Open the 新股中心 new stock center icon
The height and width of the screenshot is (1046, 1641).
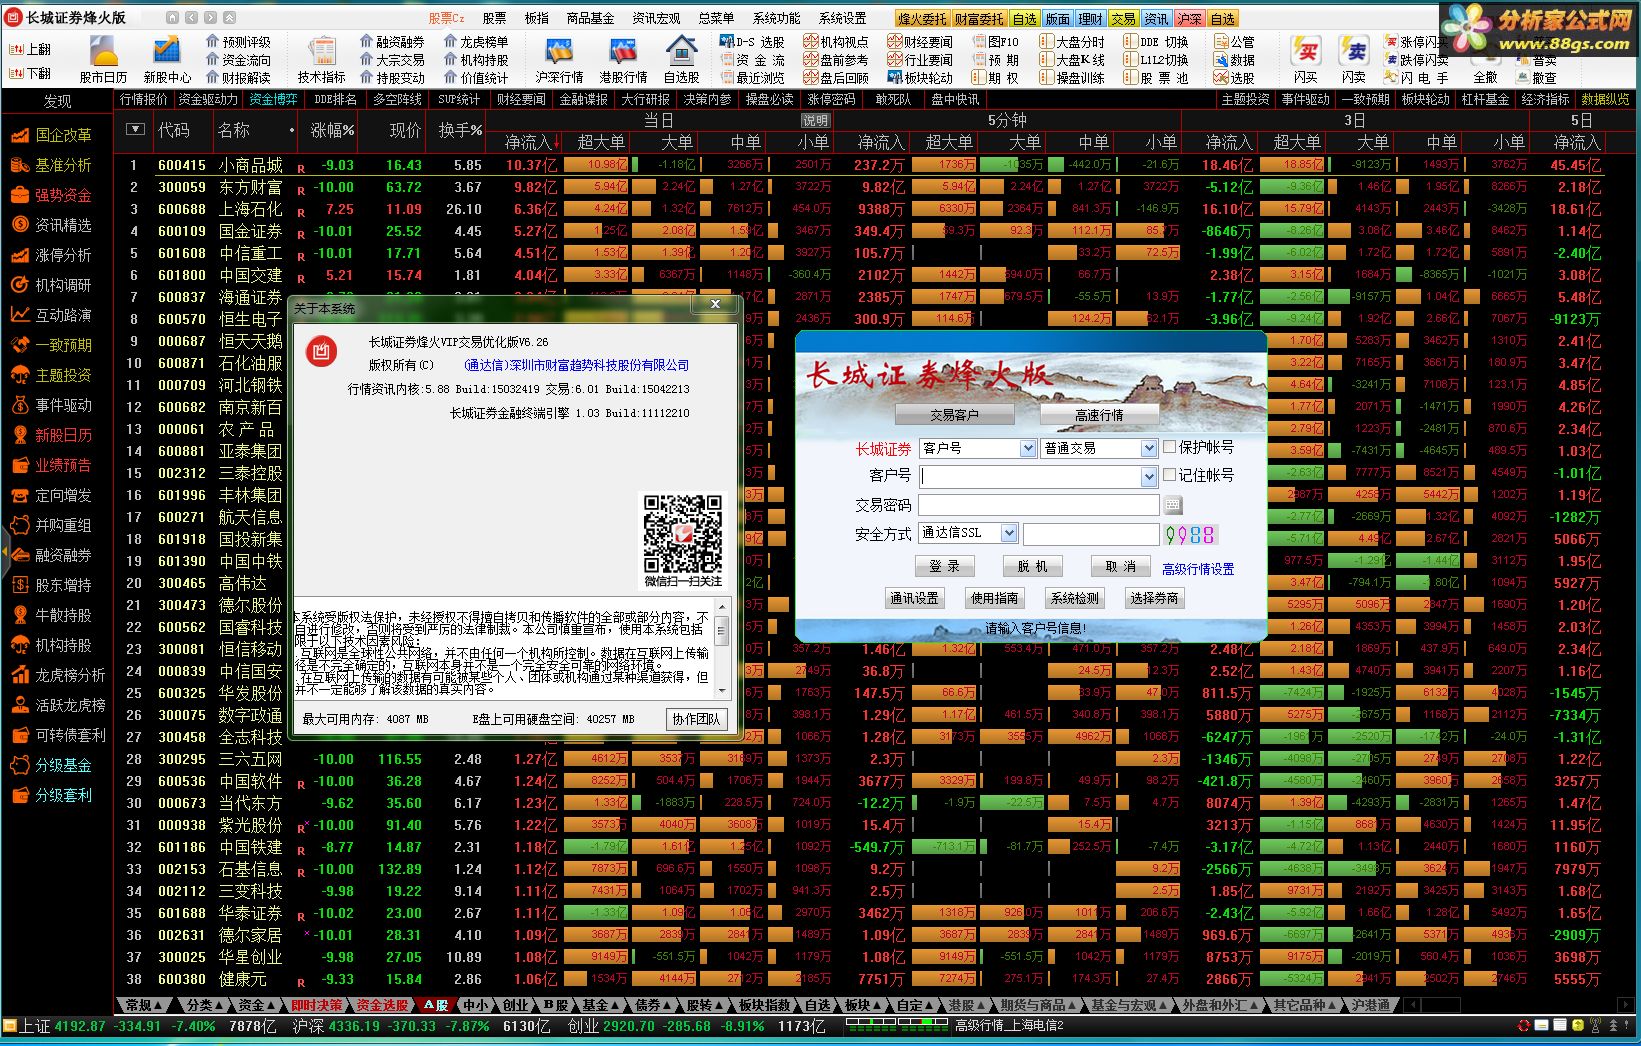tap(167, 59)
